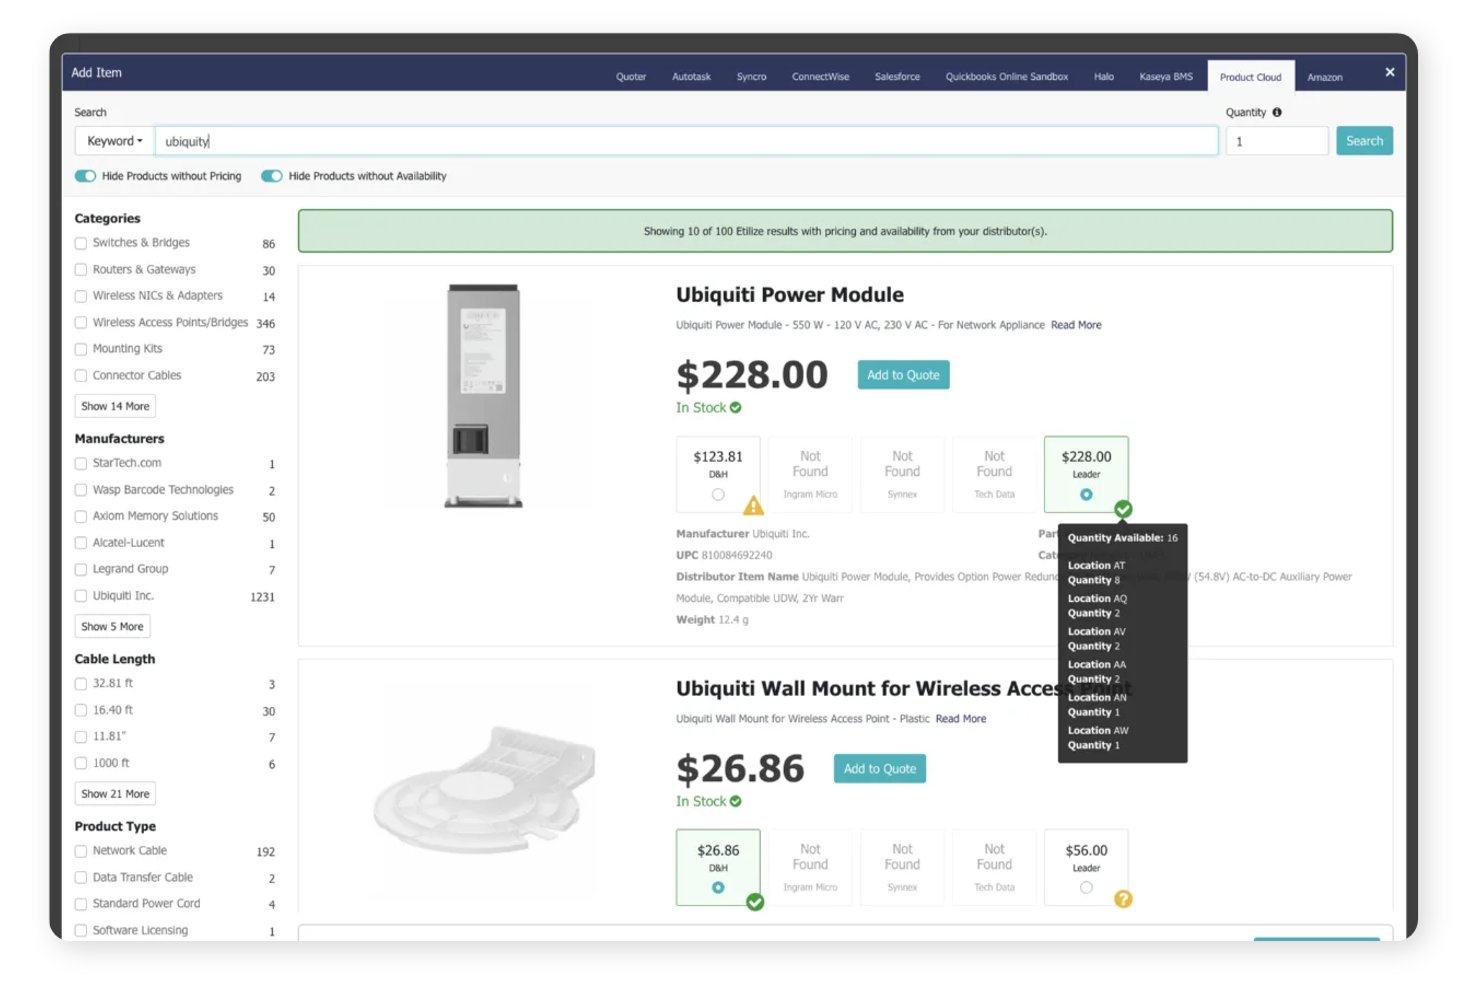Screen dimensions: 1480x987
Task: Select the Leader $56.00 radio button
Action: click(1086, 887)
